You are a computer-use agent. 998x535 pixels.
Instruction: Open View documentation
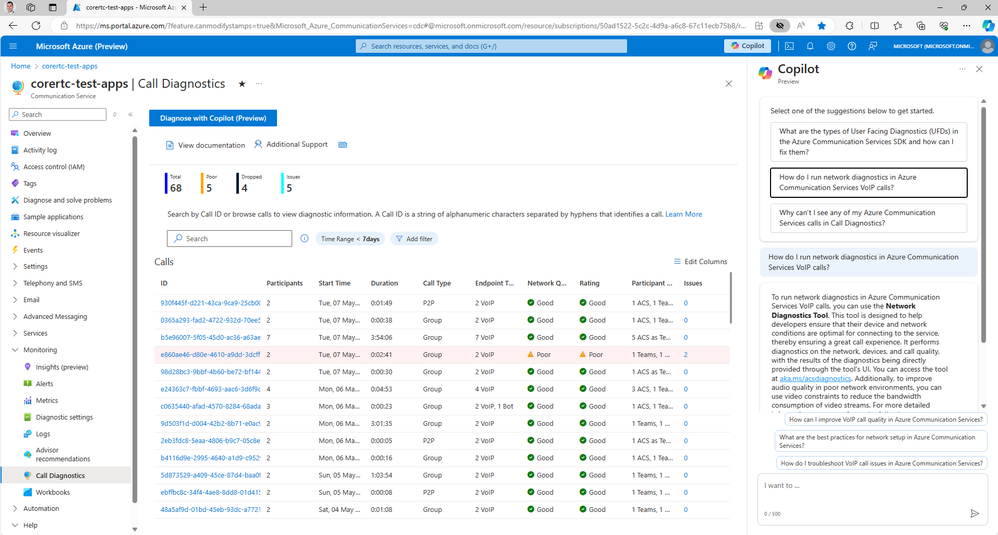(205, 145)
